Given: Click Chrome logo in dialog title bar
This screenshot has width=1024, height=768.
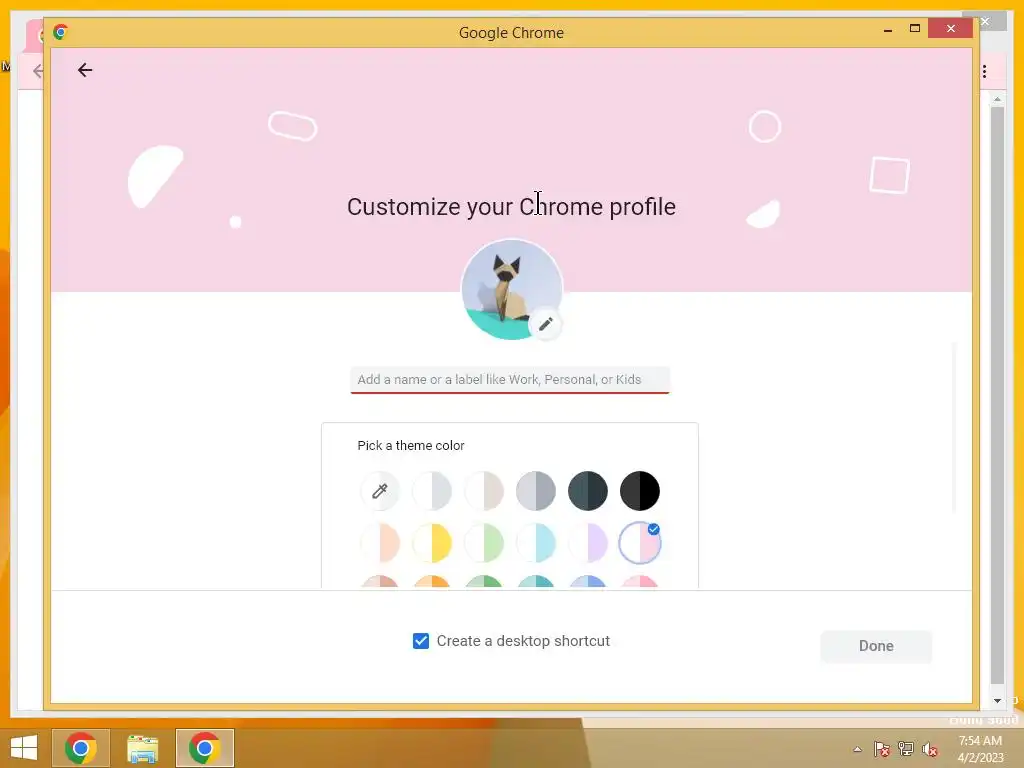Looking at the screenshot, I should point(61,32).
